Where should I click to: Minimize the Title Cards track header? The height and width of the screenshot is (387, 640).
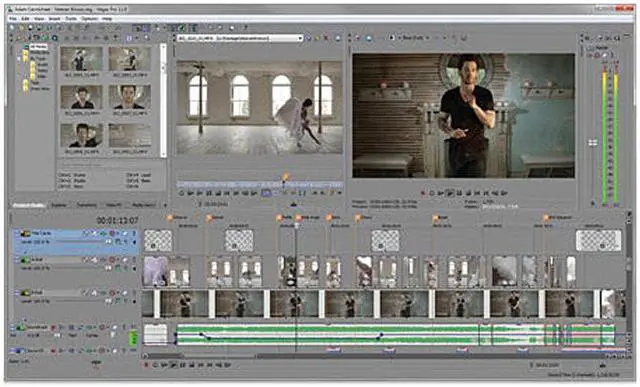(17, 232)
